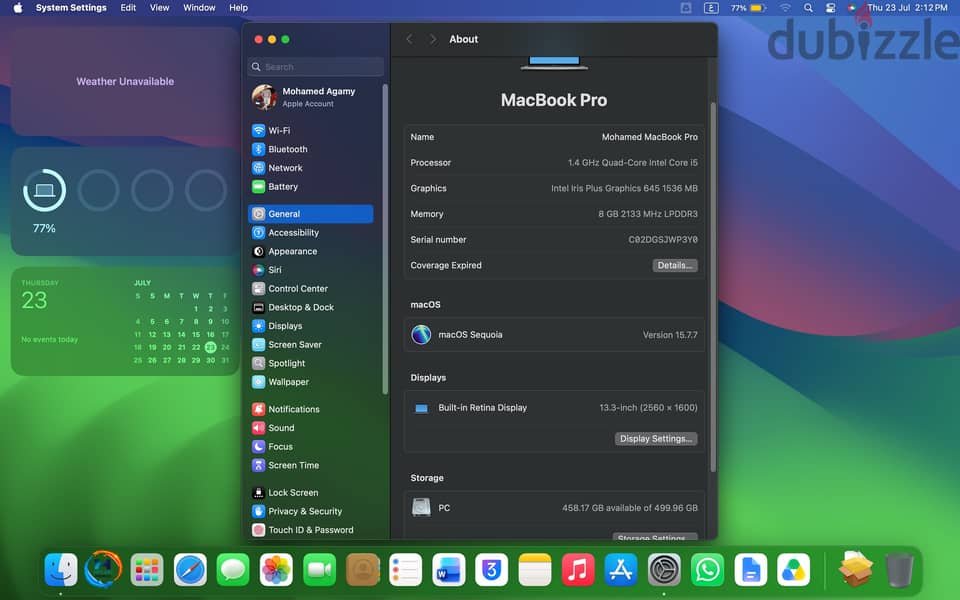The width and height of the screenshot is (960, 600).
Task: Select Displays in the sidebar
Action: coord(311,326)
